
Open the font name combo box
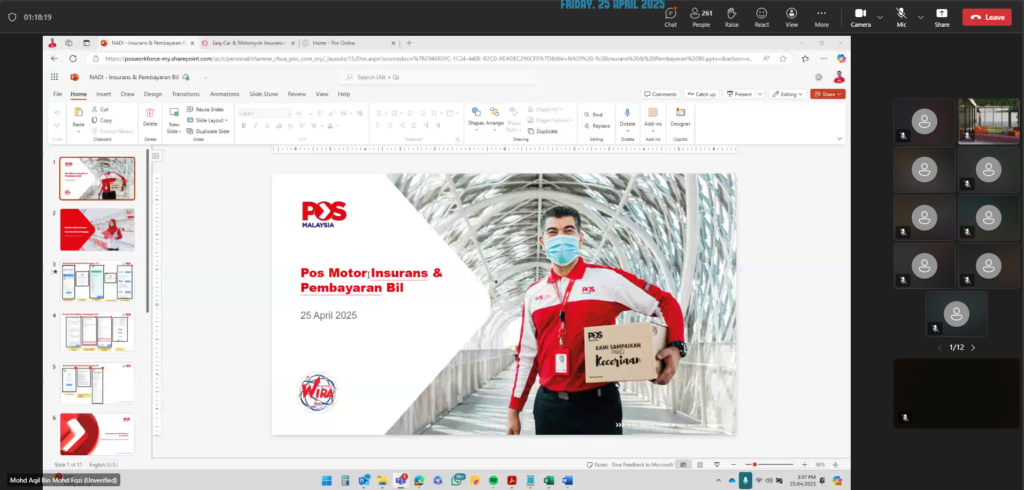point(264,113)
